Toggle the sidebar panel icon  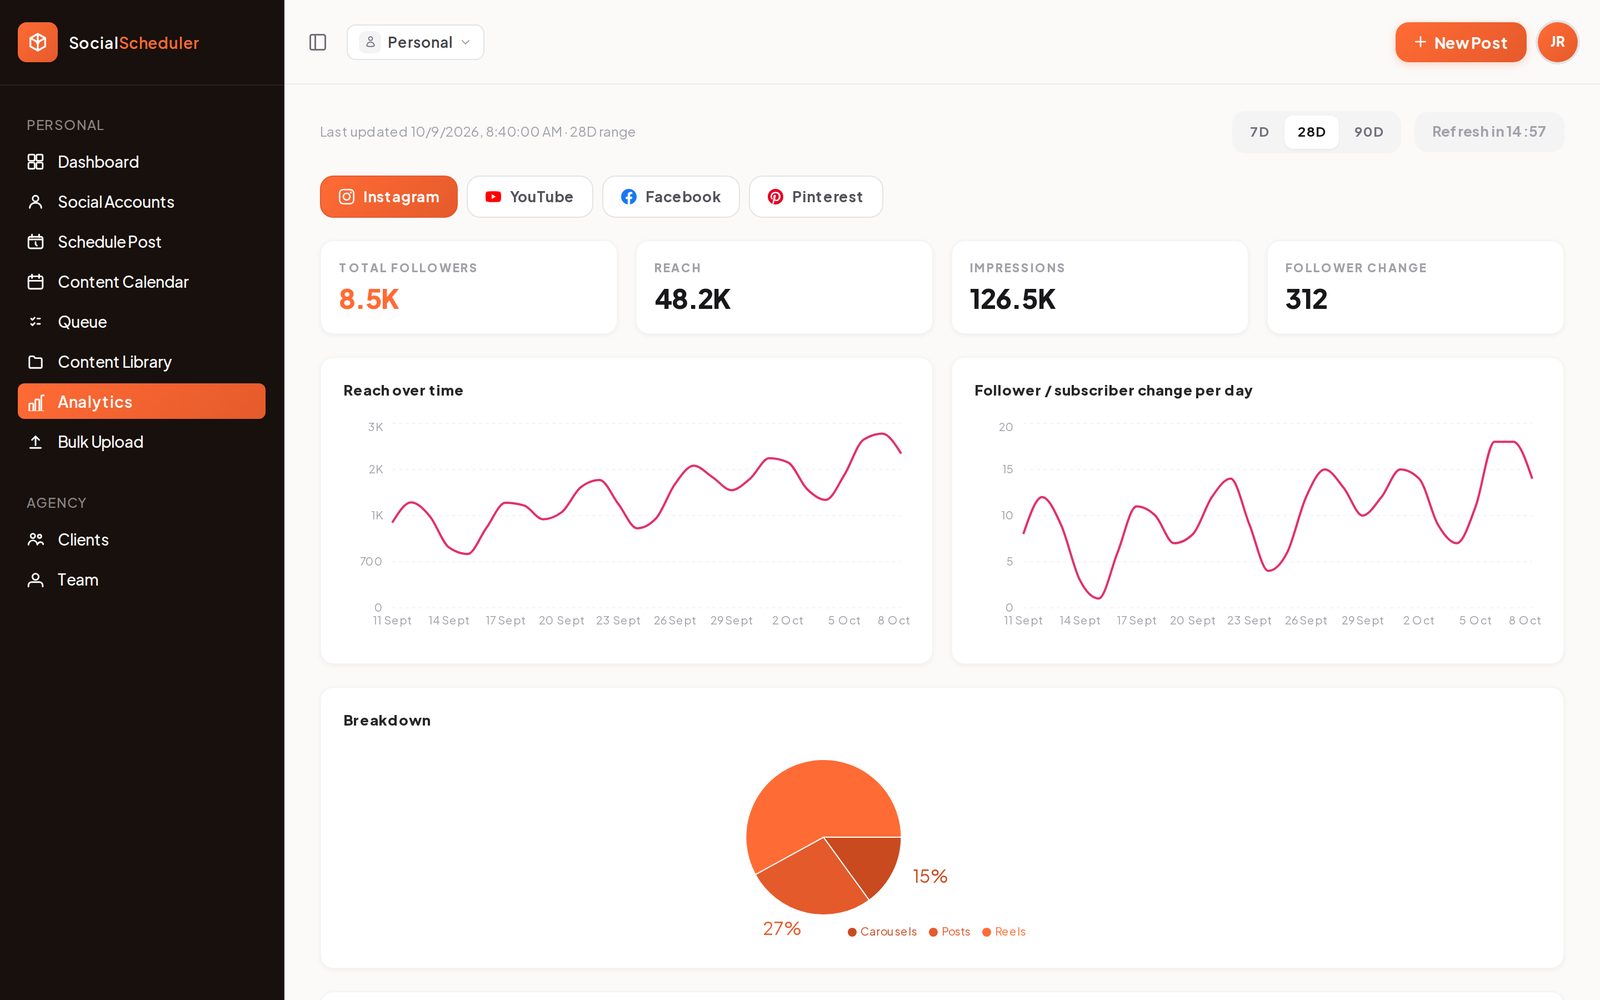click(x=318, y=42)
